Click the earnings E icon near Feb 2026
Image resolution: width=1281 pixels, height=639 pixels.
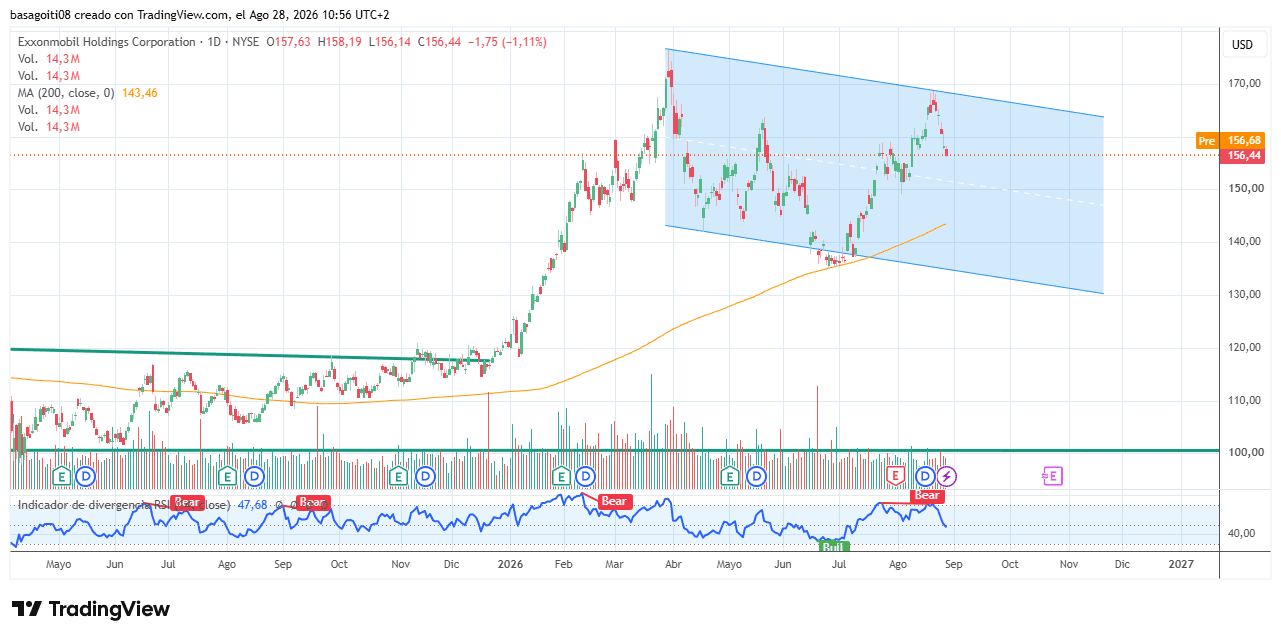561,476
